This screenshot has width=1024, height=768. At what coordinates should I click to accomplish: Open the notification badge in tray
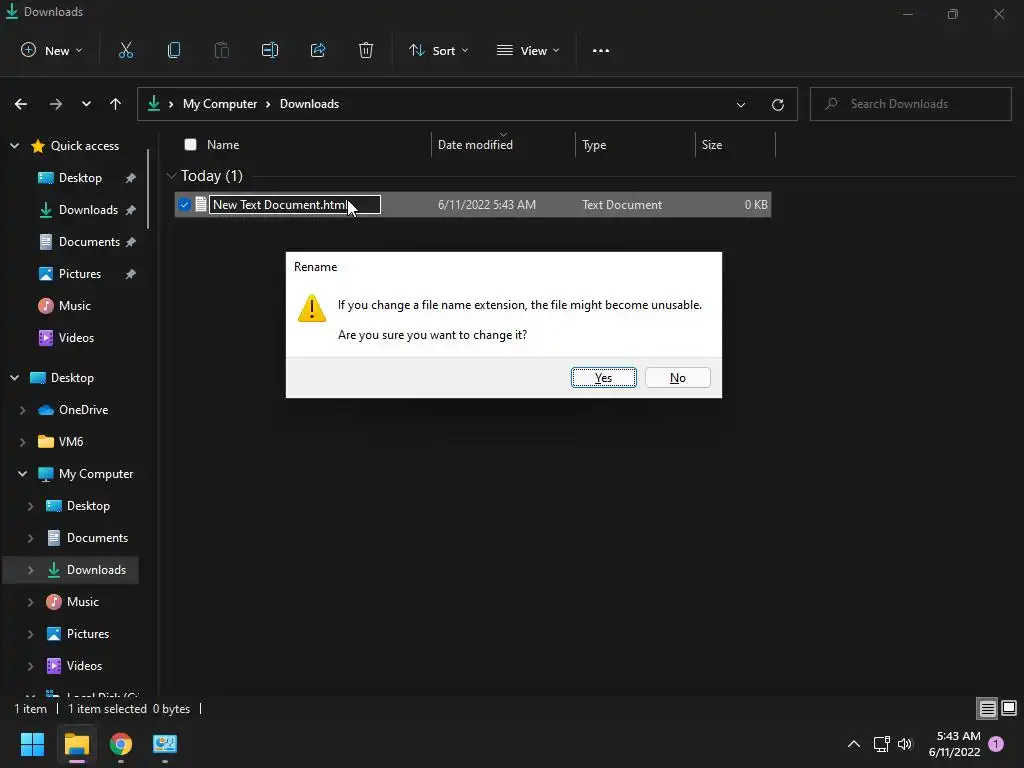tap(996, 744)
